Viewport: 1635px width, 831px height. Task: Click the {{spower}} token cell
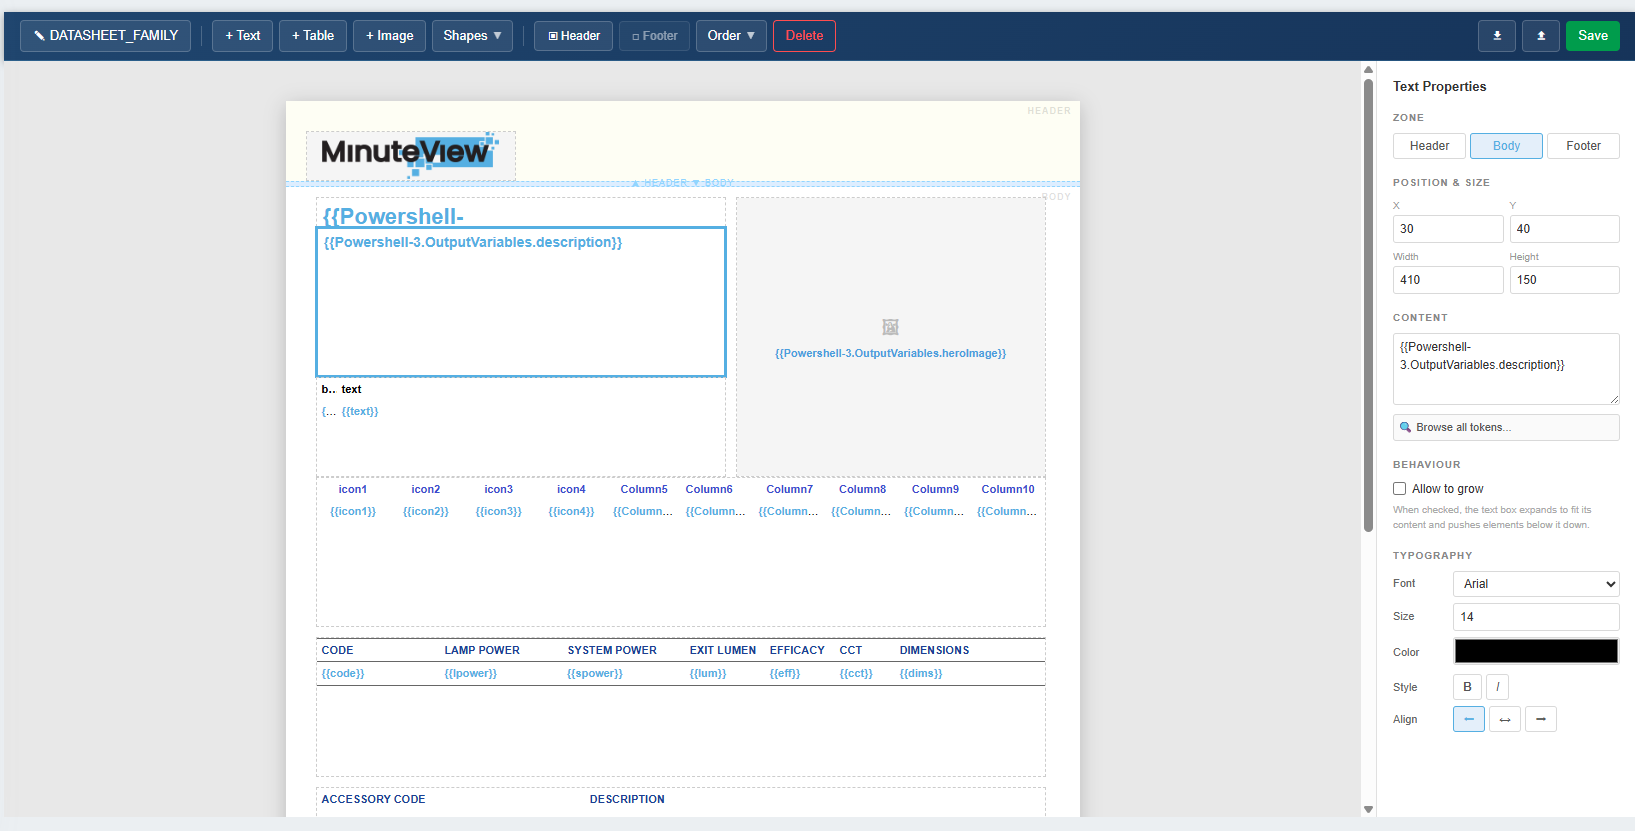coord(595,673)
